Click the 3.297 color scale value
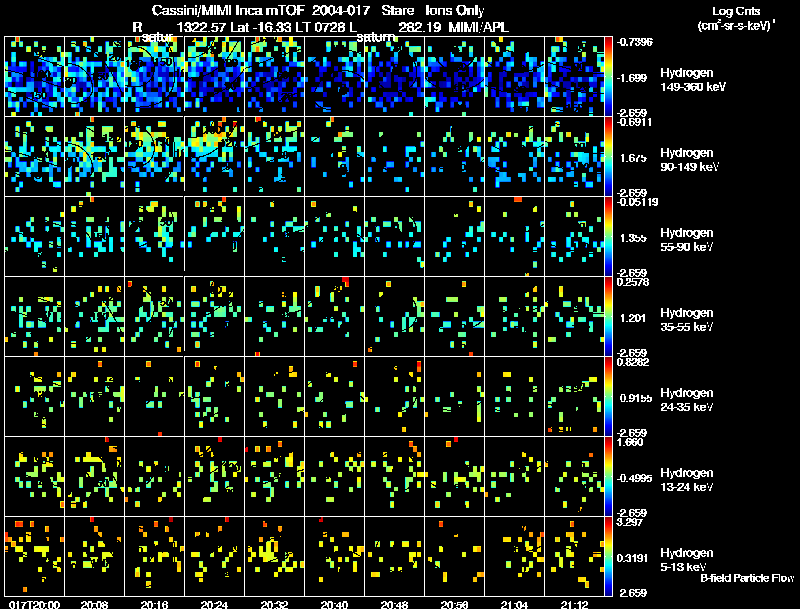 630,522
